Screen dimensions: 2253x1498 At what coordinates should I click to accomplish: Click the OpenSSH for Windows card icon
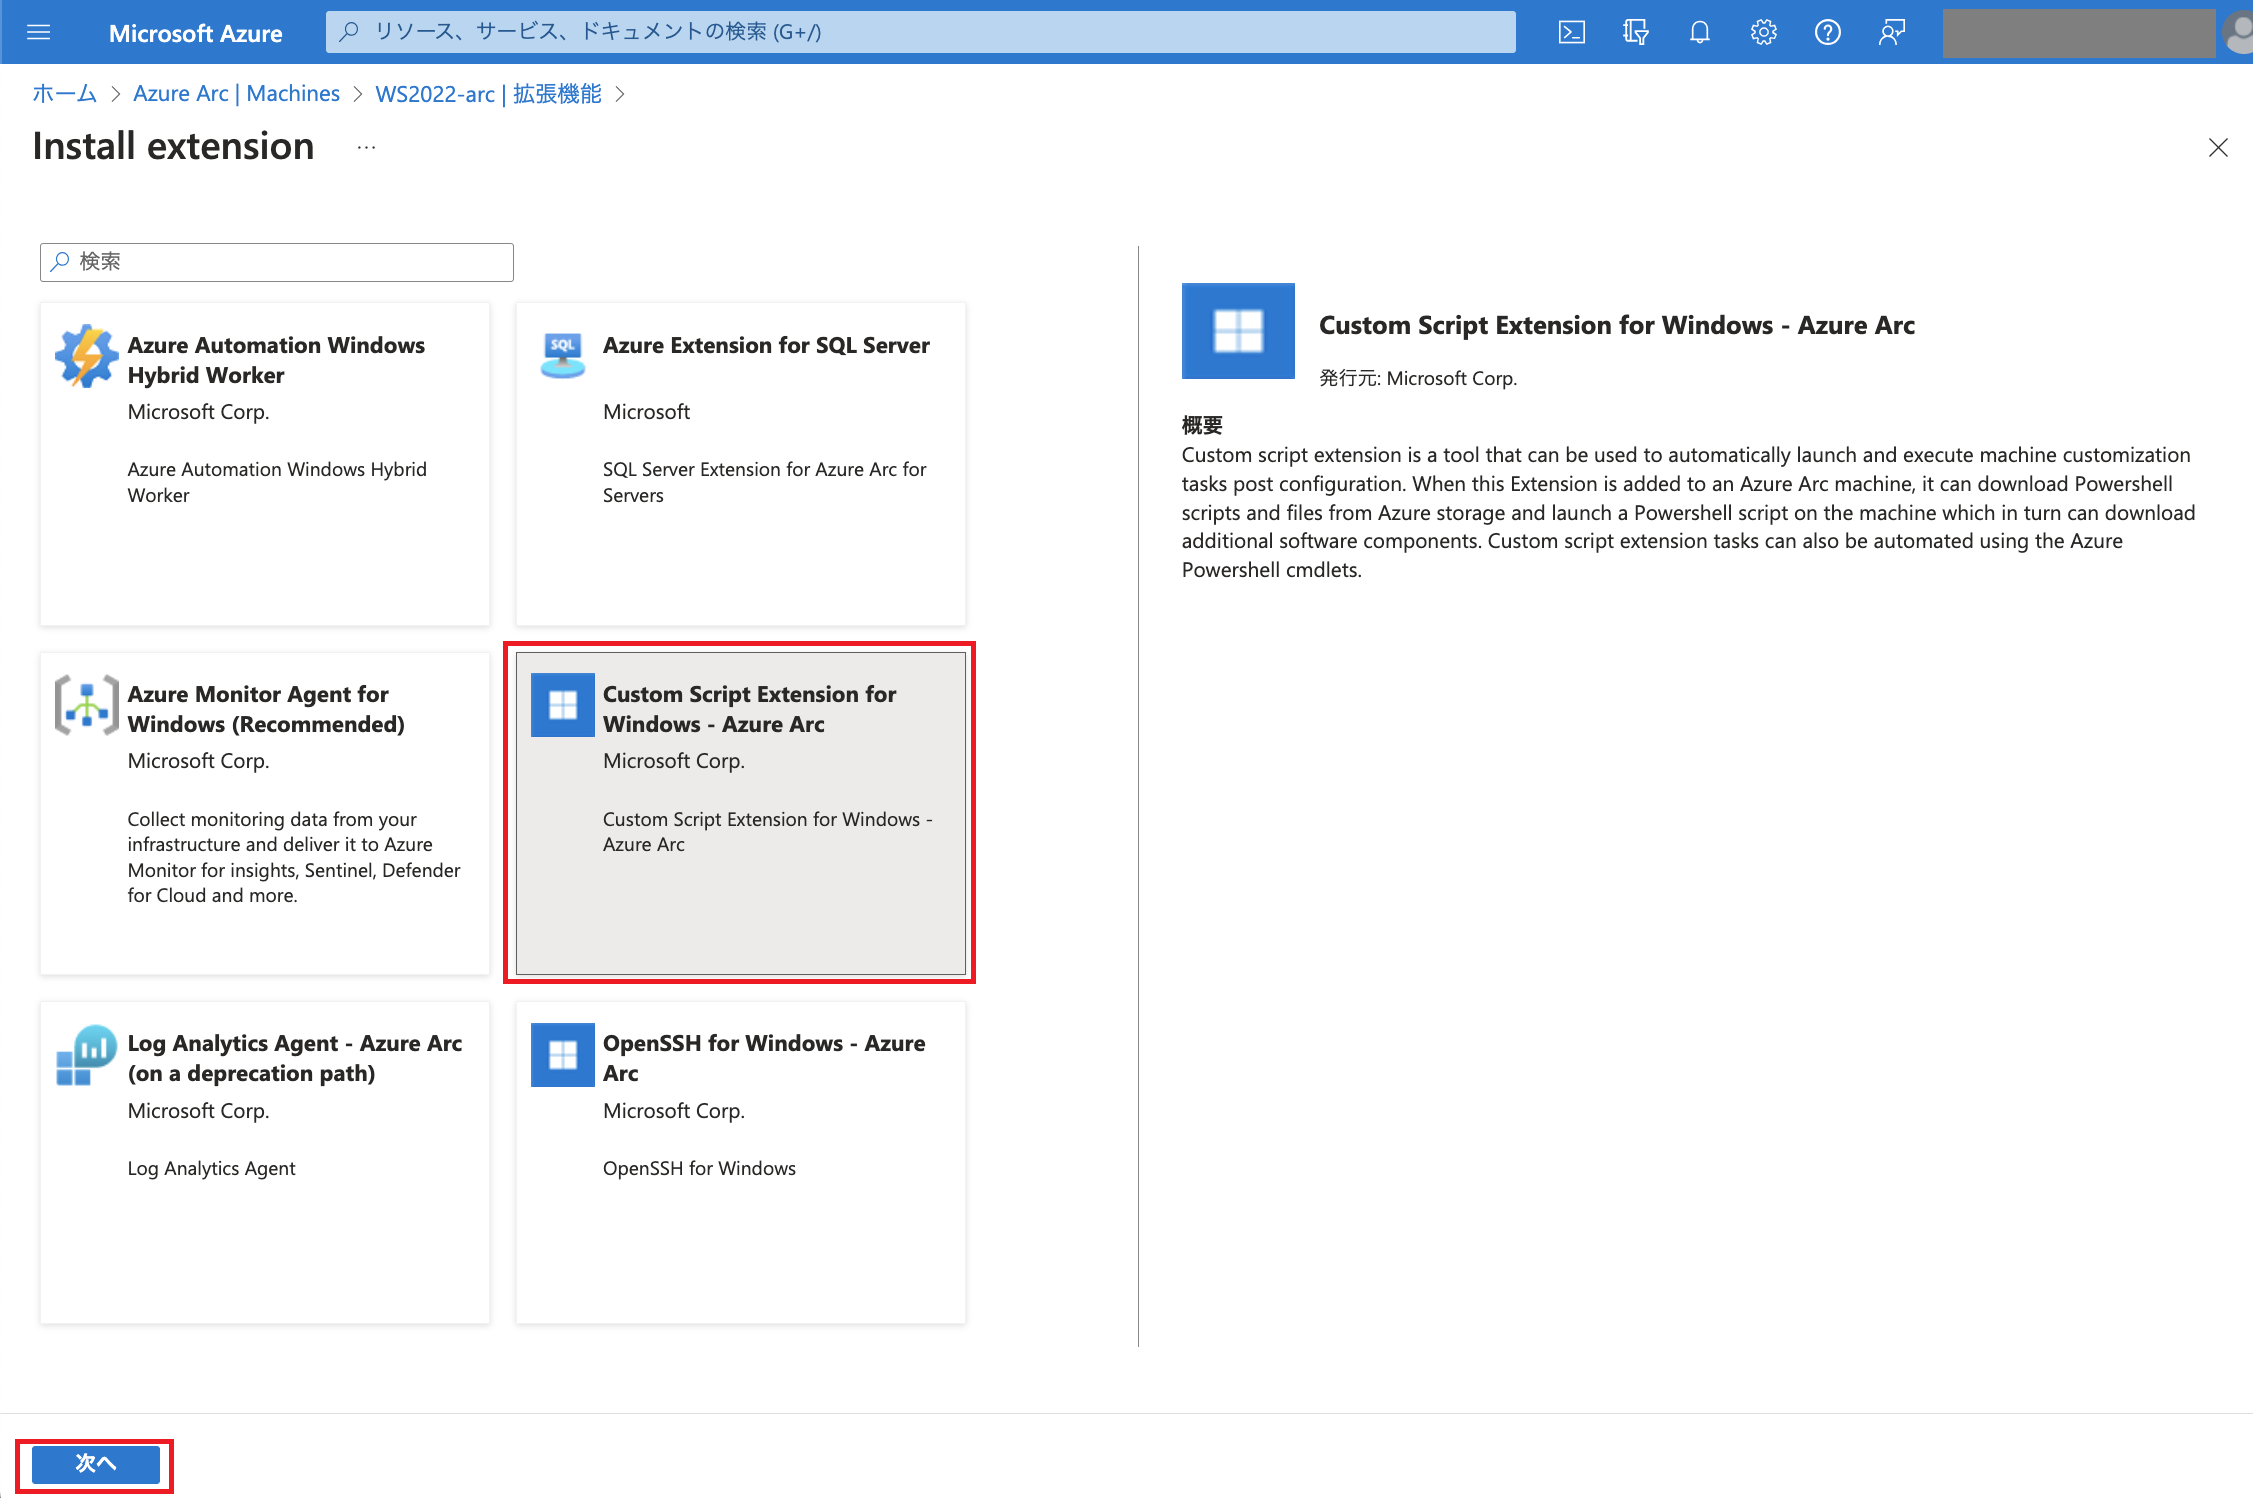[x=562, y=1055]
